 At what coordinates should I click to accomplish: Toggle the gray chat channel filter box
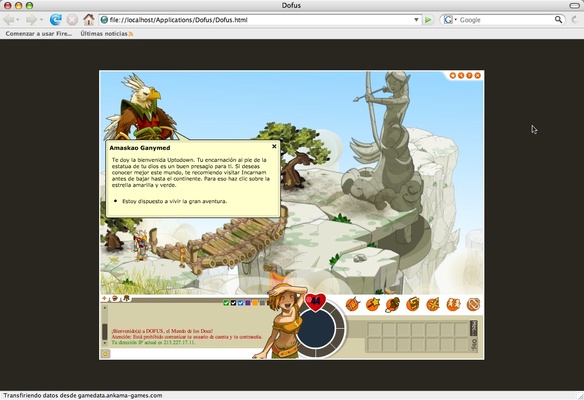point(262,303)
